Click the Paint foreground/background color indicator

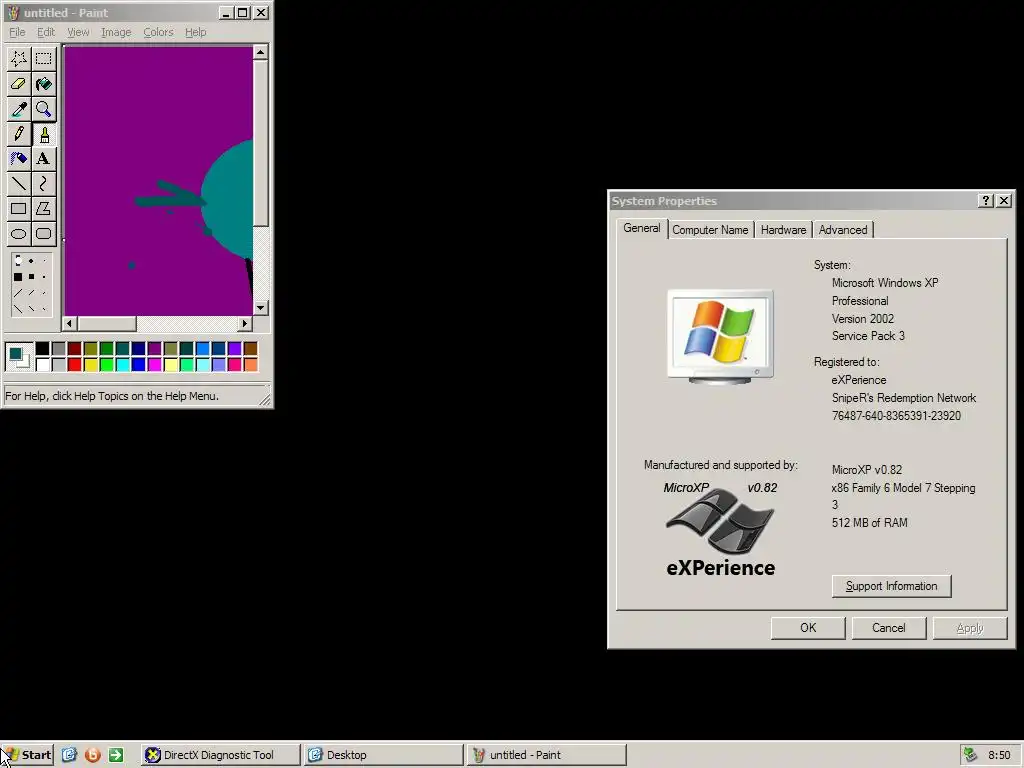click(18, 357)
